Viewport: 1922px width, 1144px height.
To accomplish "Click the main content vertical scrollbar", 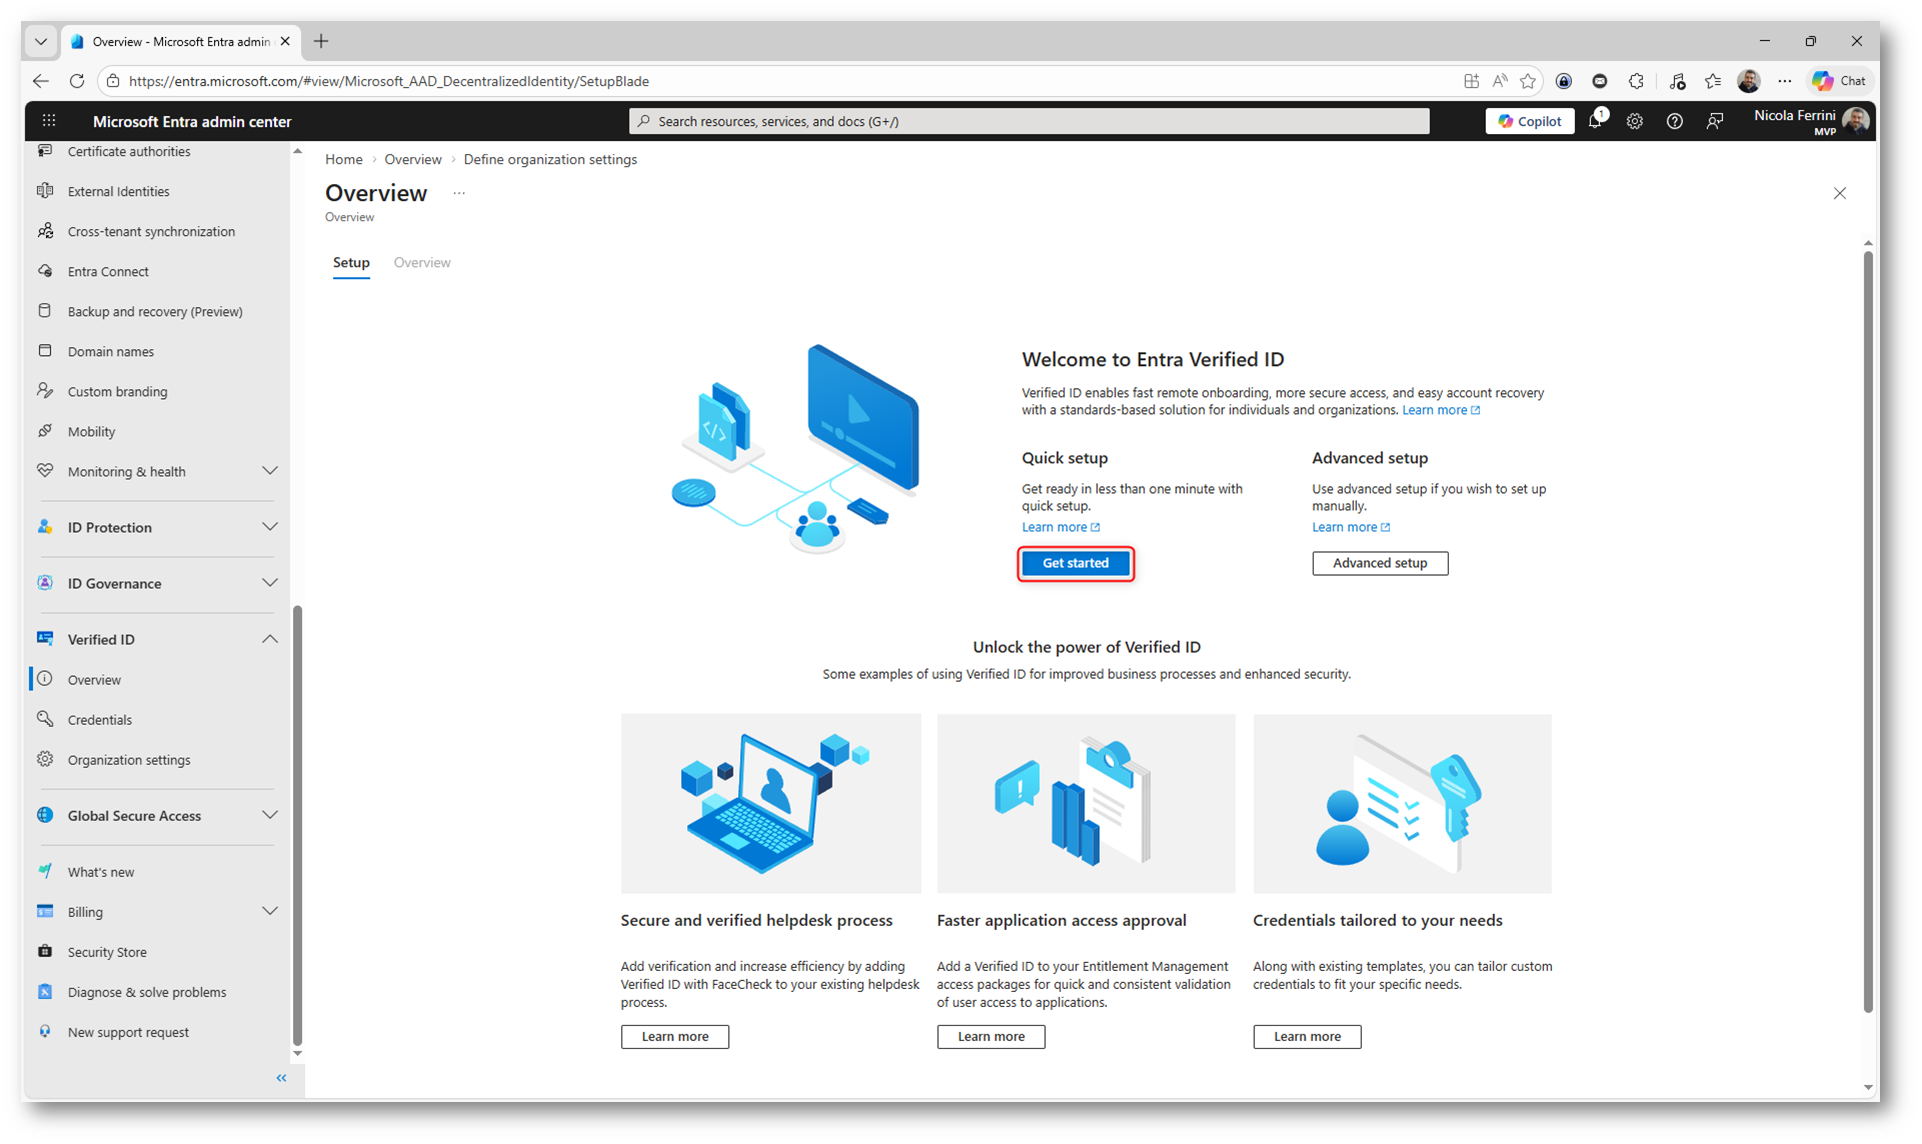I will tap(1867, 630).
